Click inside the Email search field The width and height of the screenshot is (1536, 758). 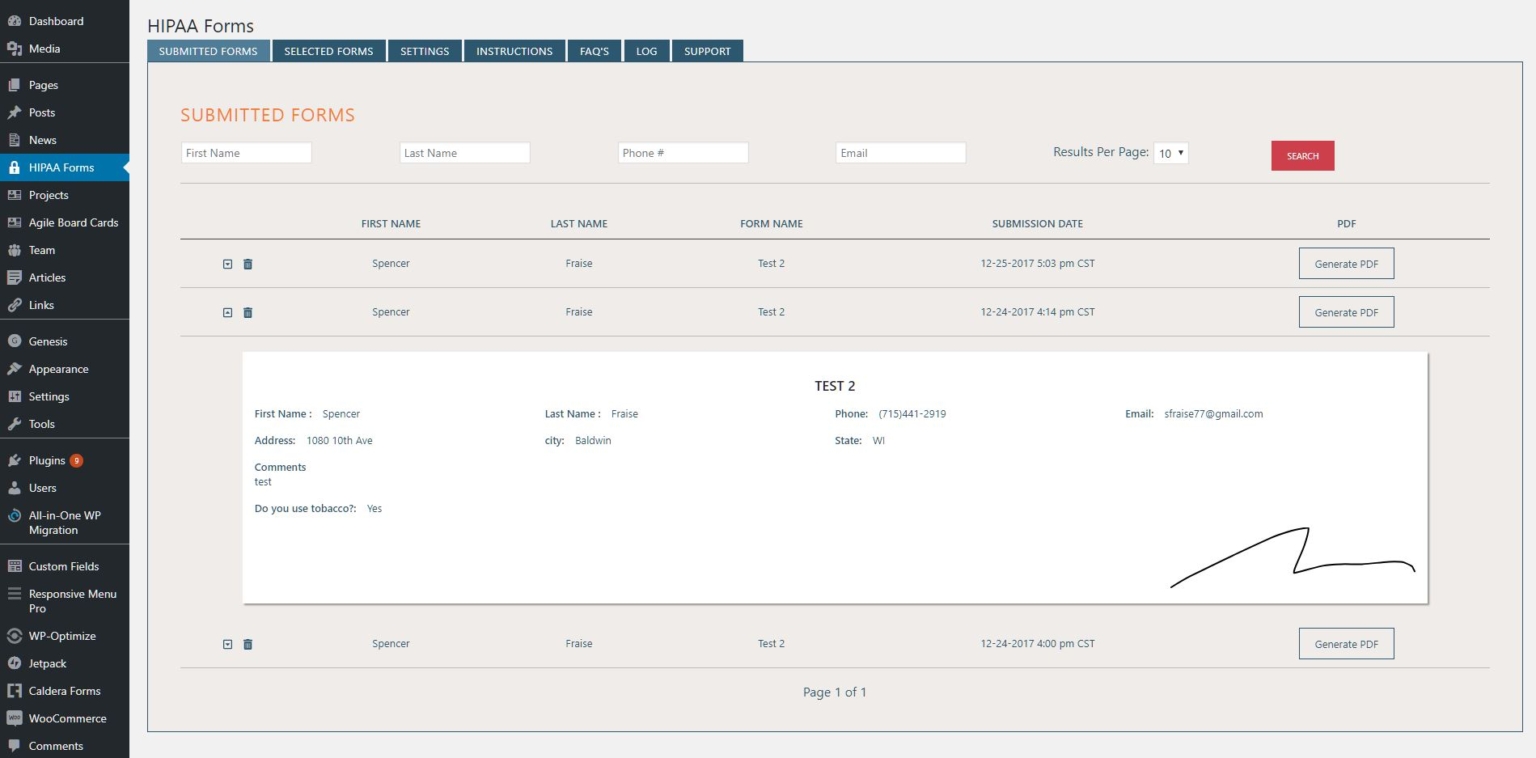(x=900, y=152)
